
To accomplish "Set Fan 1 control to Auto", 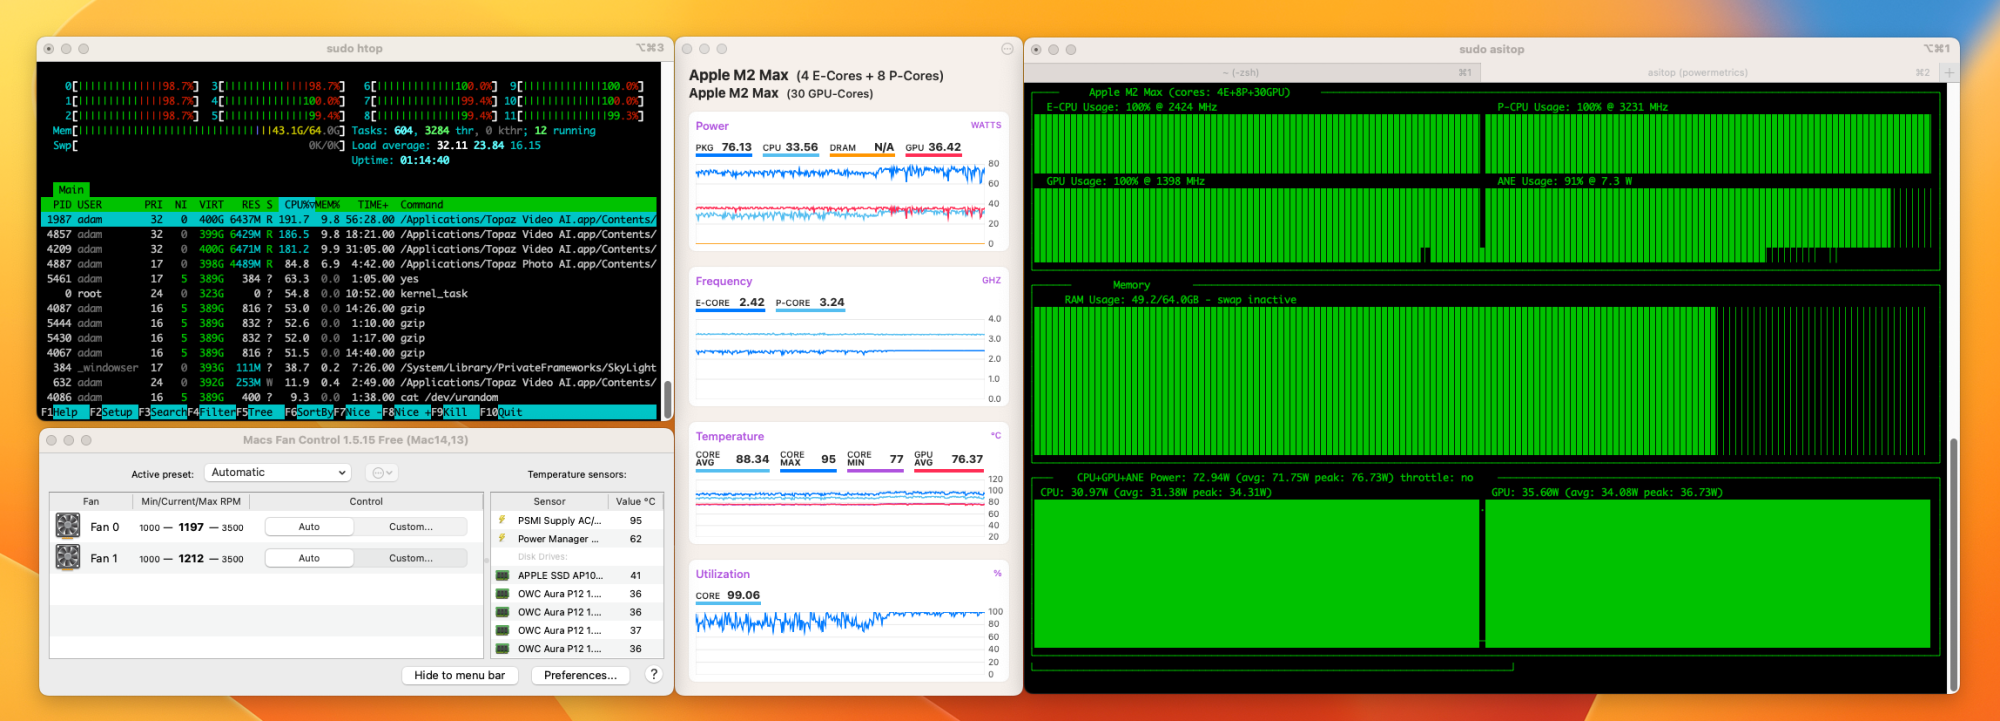I will click(x=309, y=558).
